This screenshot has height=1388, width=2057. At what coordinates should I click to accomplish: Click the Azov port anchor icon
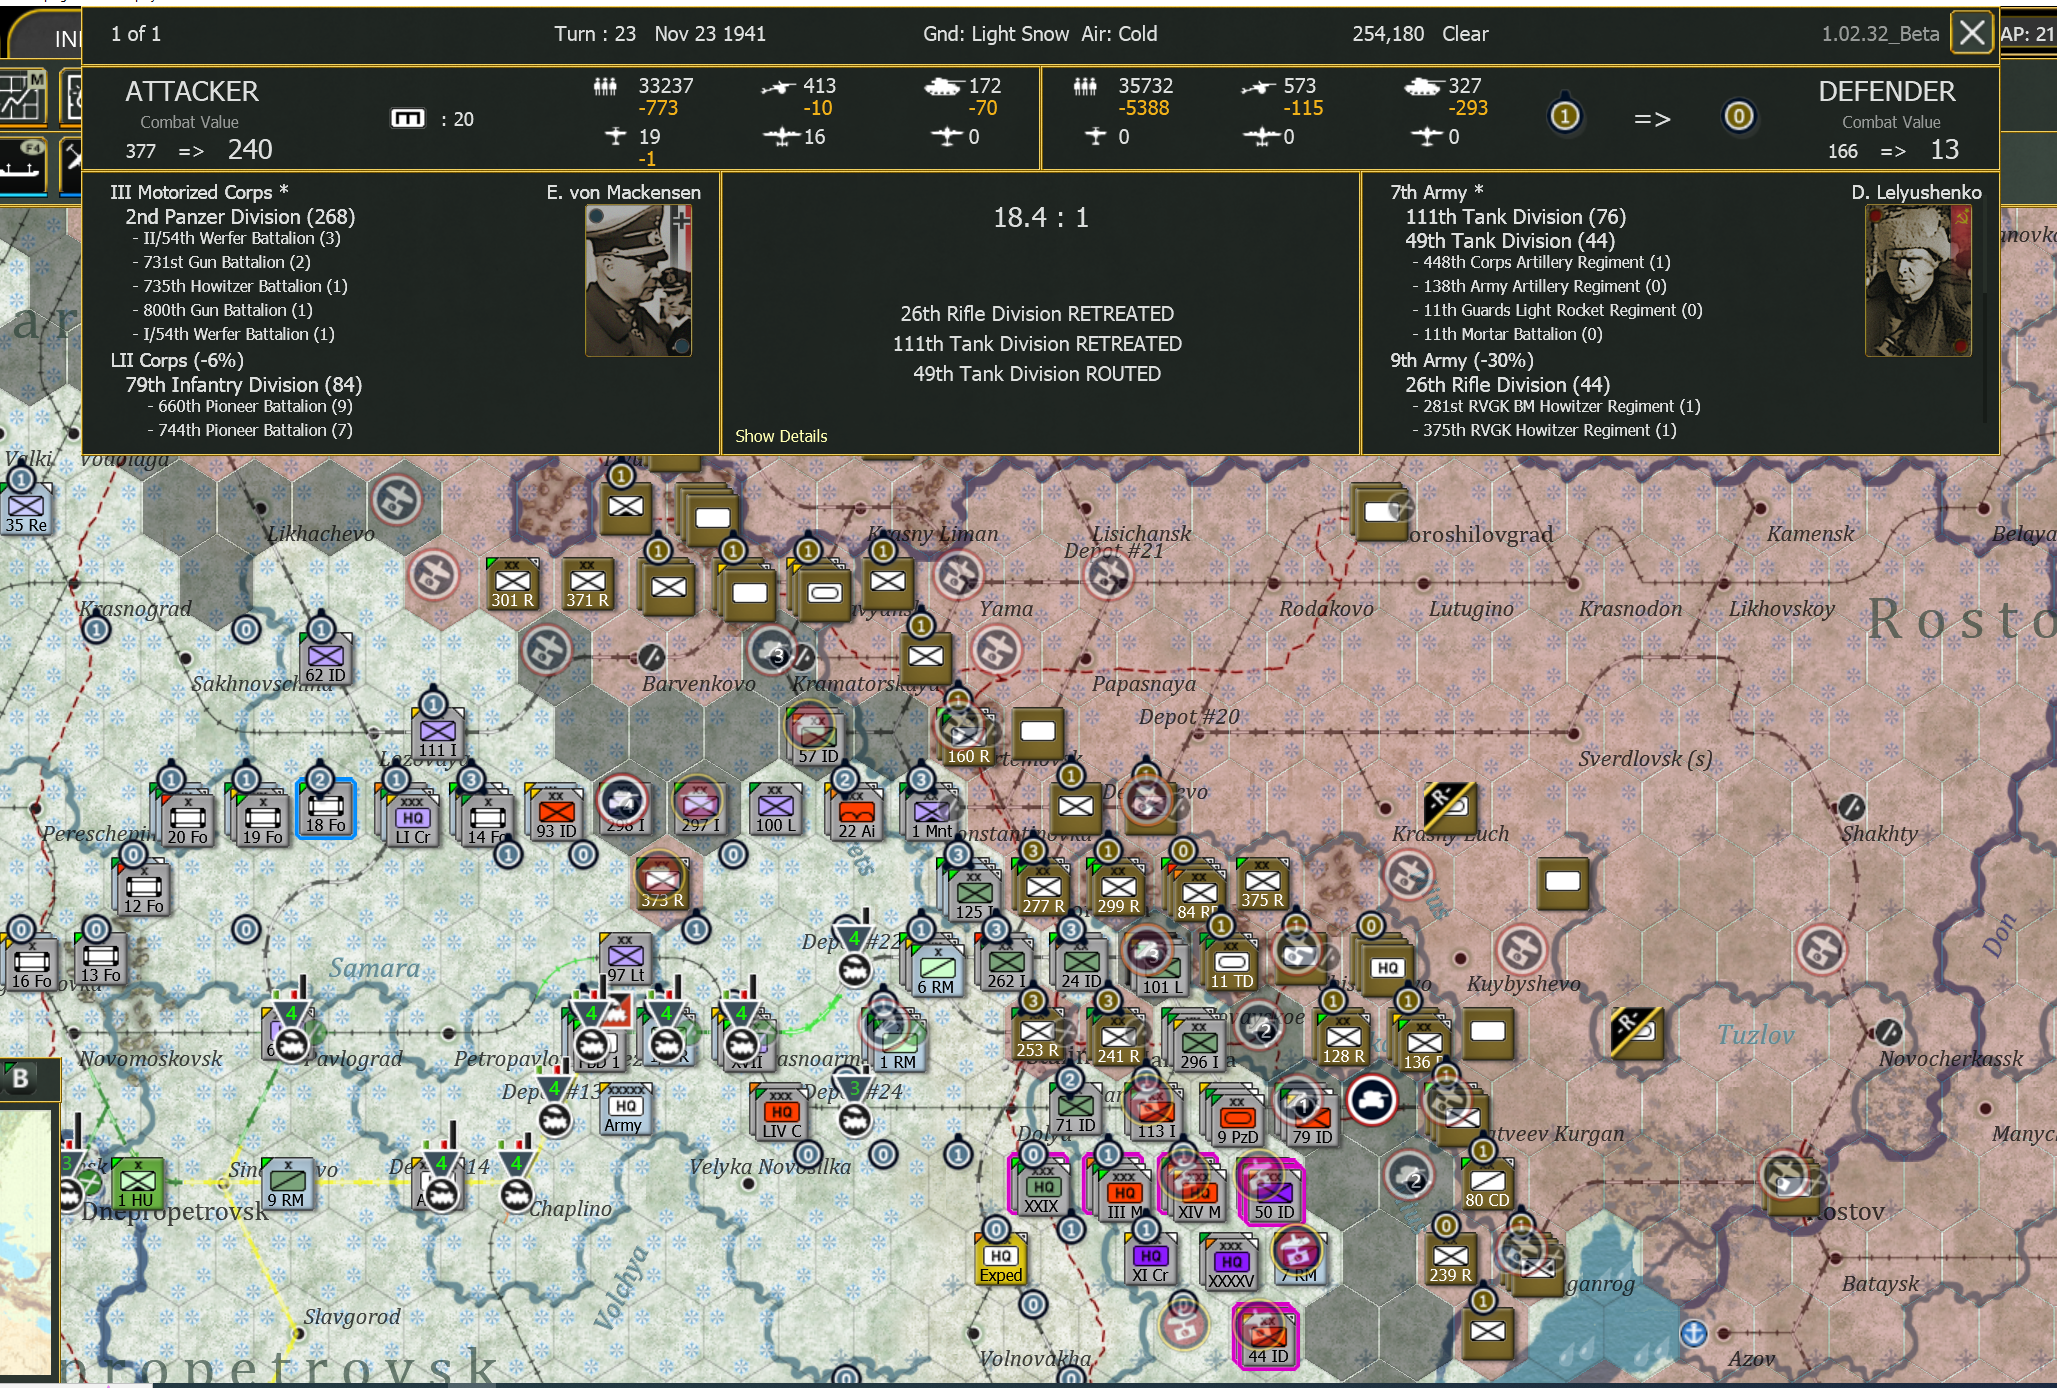[x=1694, y=1332]
